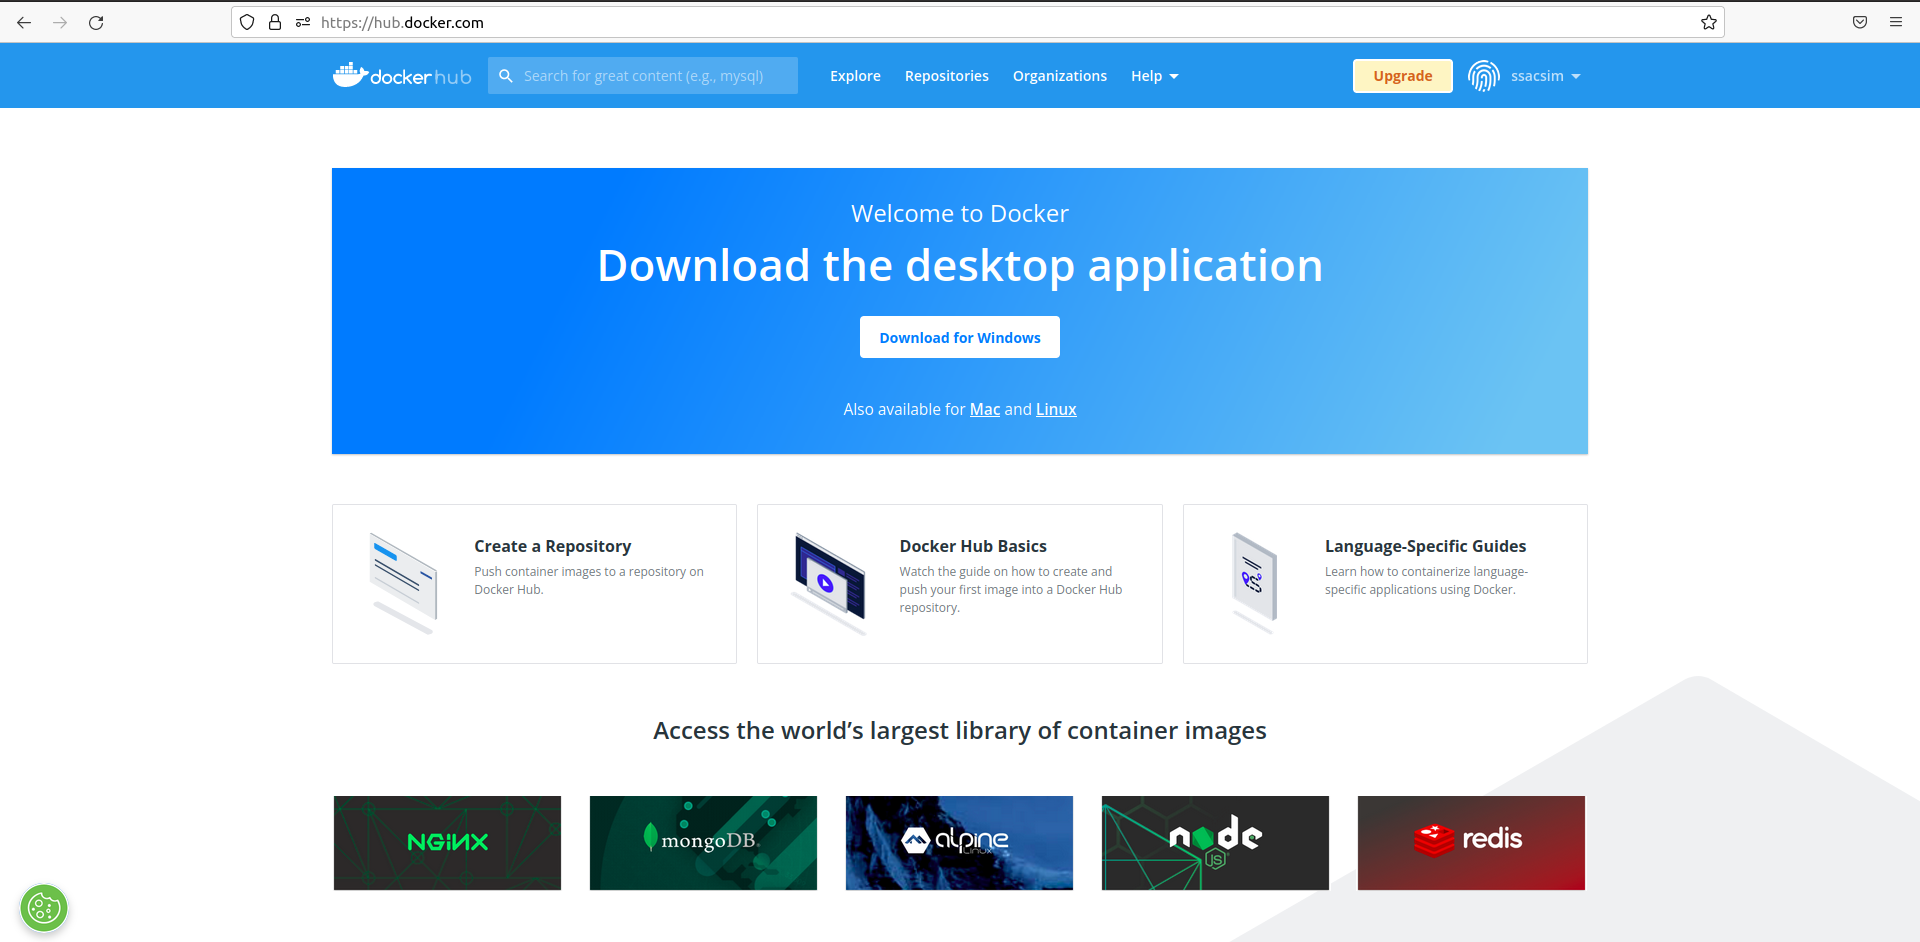Open the mongoDB image thumbnail
Image resolution: width=1920 pixels, height=942 pixels.
click(703, 843)
